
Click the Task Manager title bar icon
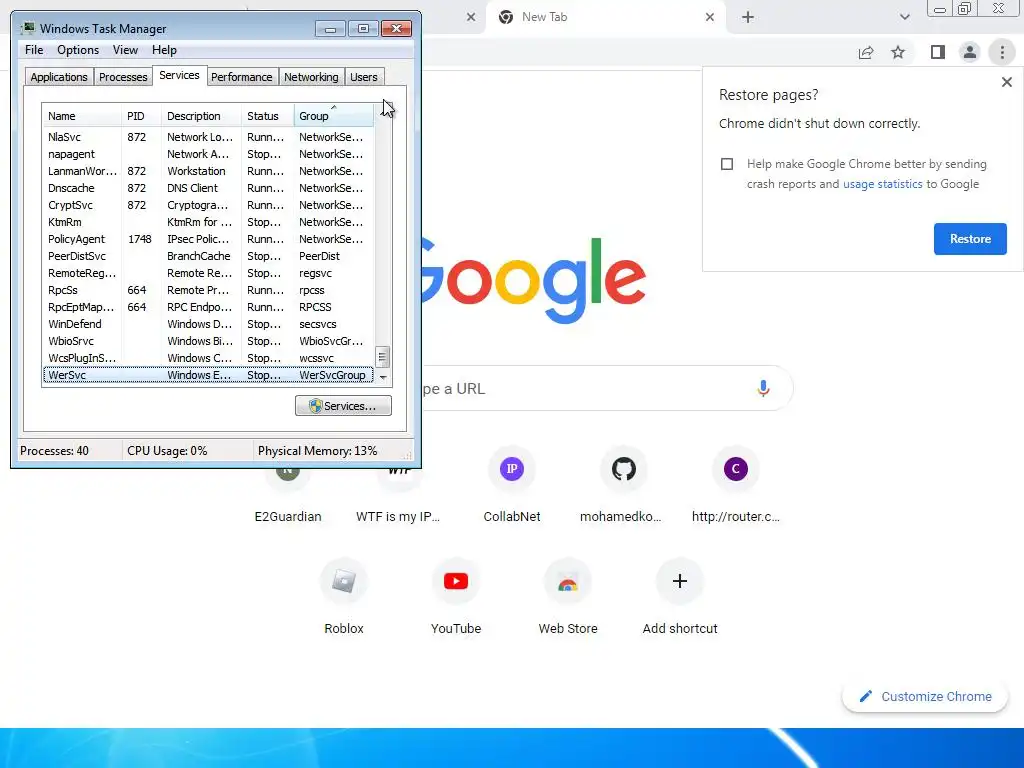(28, 29)
